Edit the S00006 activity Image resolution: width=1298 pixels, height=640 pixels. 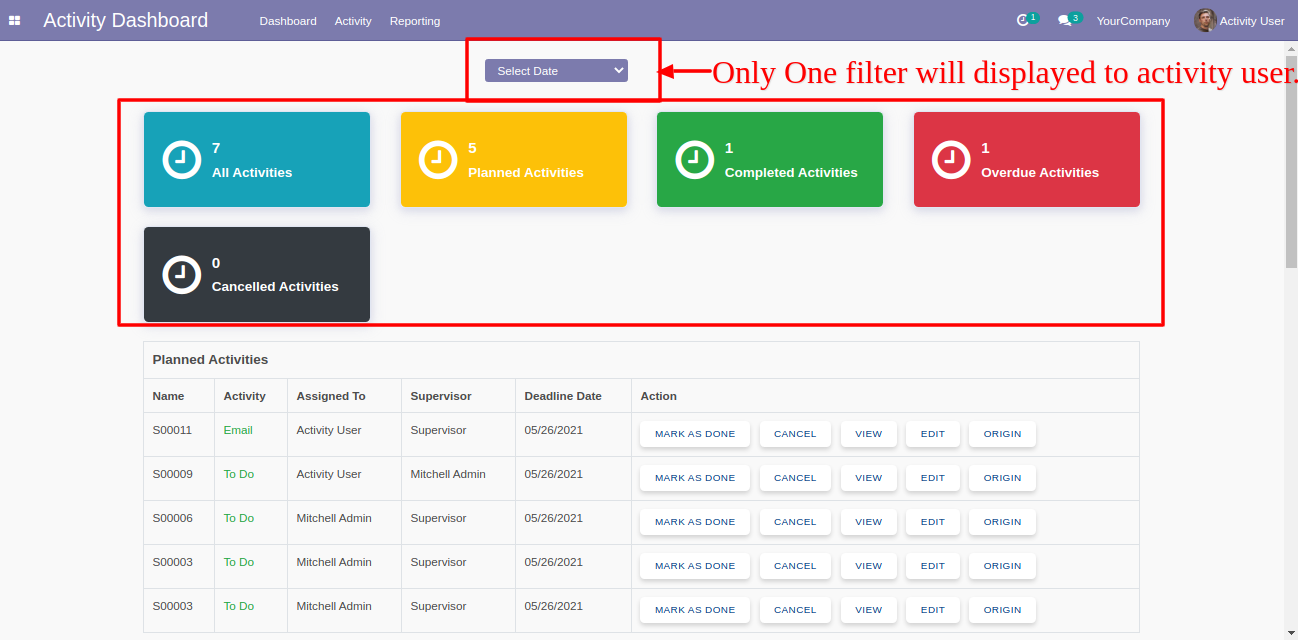(933, 522)
